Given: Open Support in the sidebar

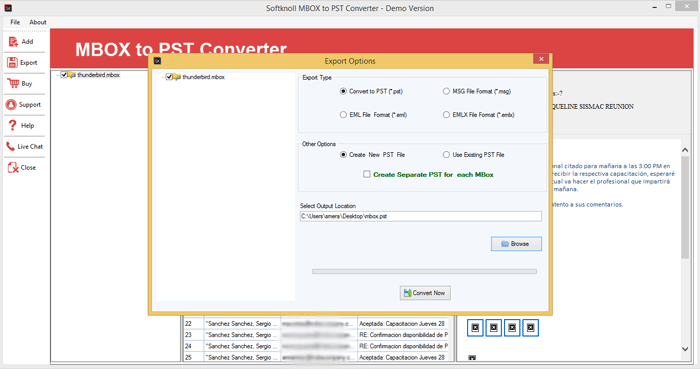Looking at the screenshot, I should [24, 104].
